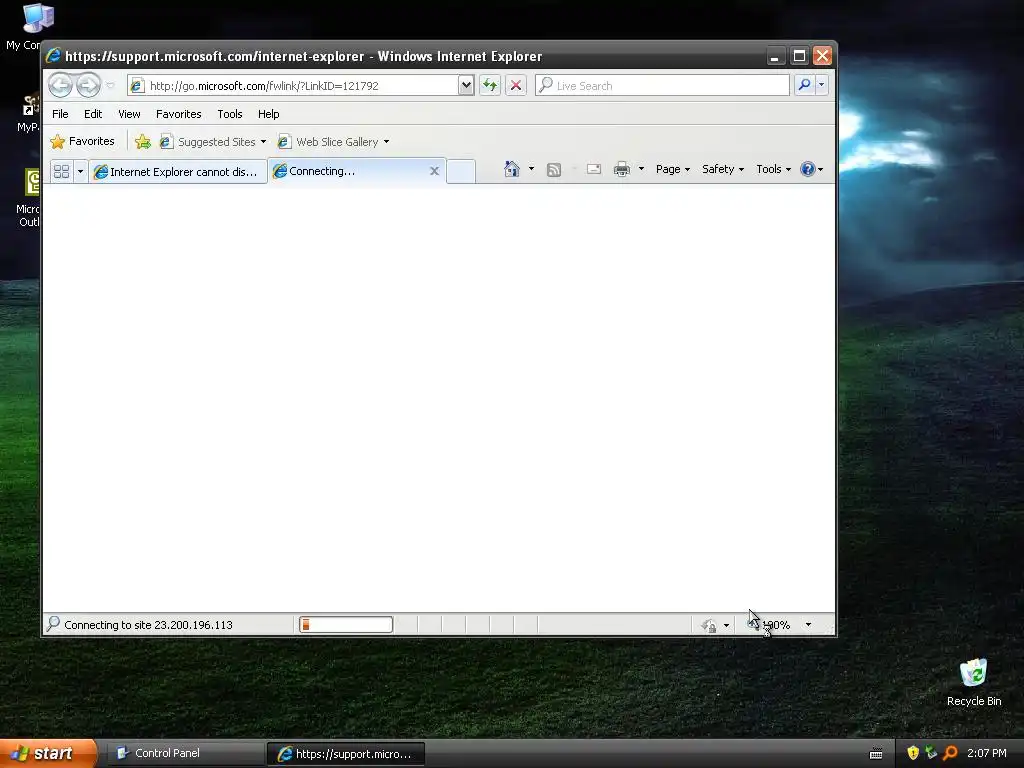This screenshot has width=1024, height=768.
Task: Open the recent pages dropdown arrow
Action: (x=110, y=86)
